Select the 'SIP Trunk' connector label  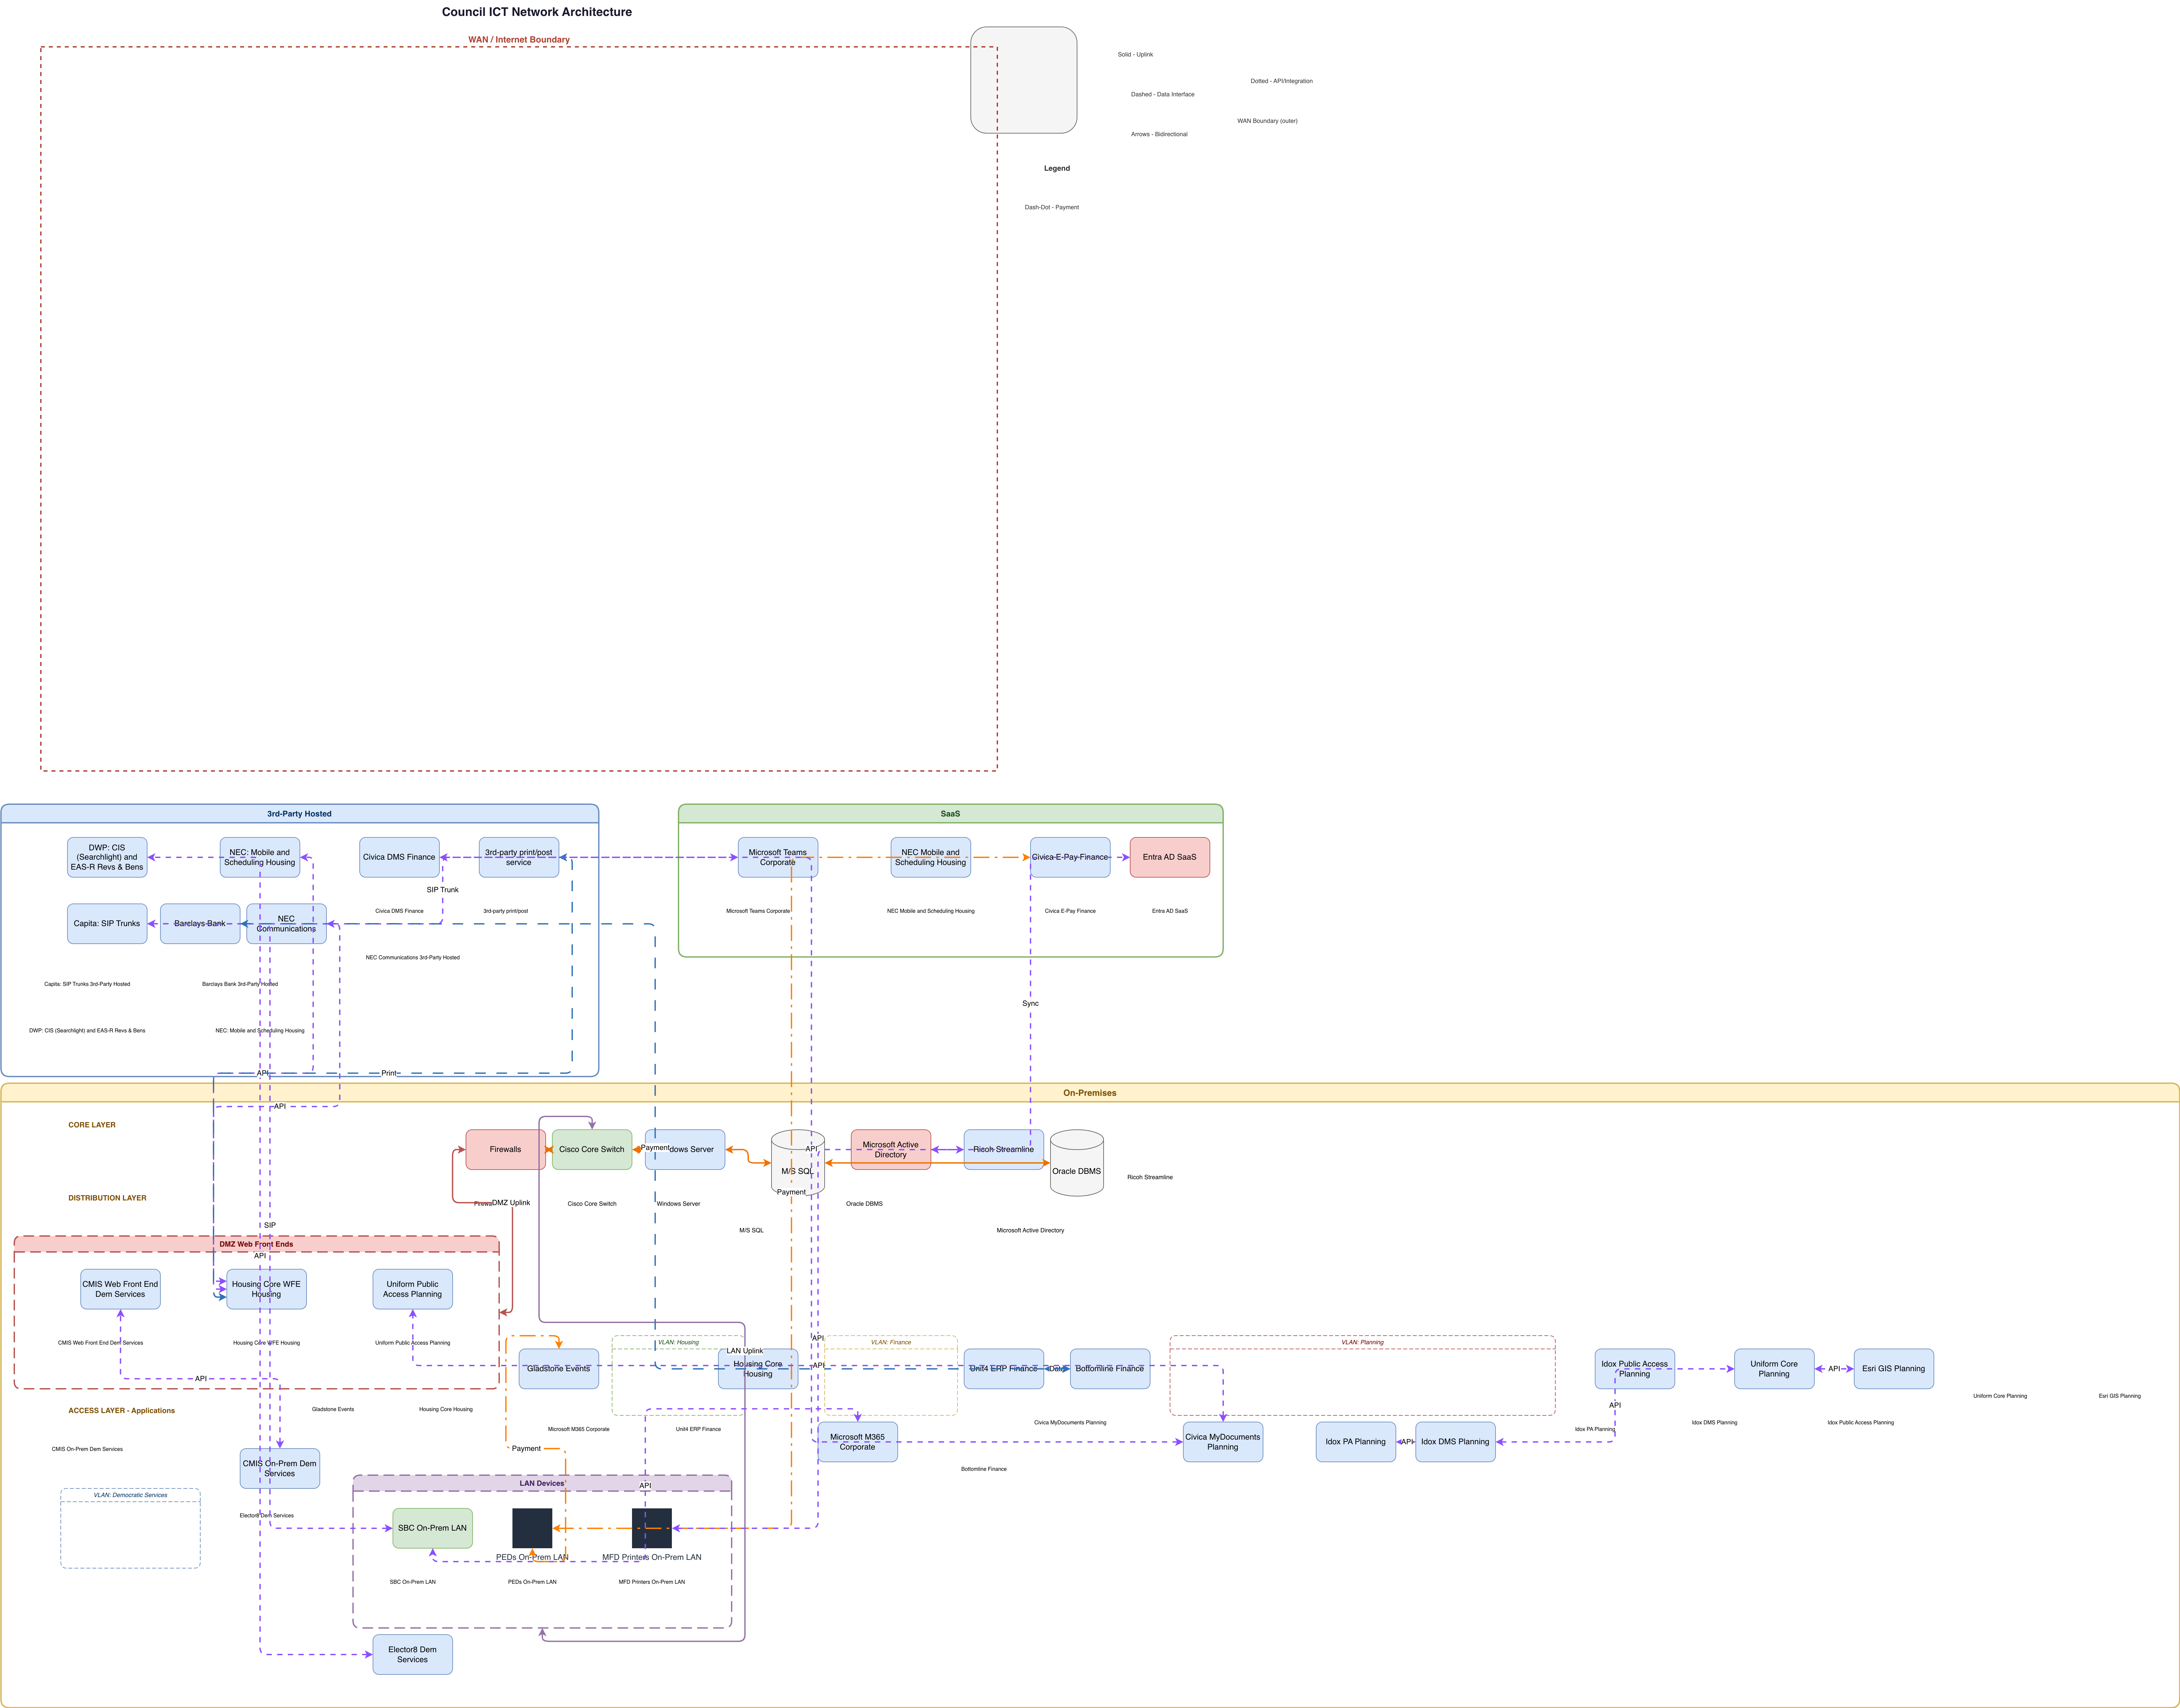443,890
